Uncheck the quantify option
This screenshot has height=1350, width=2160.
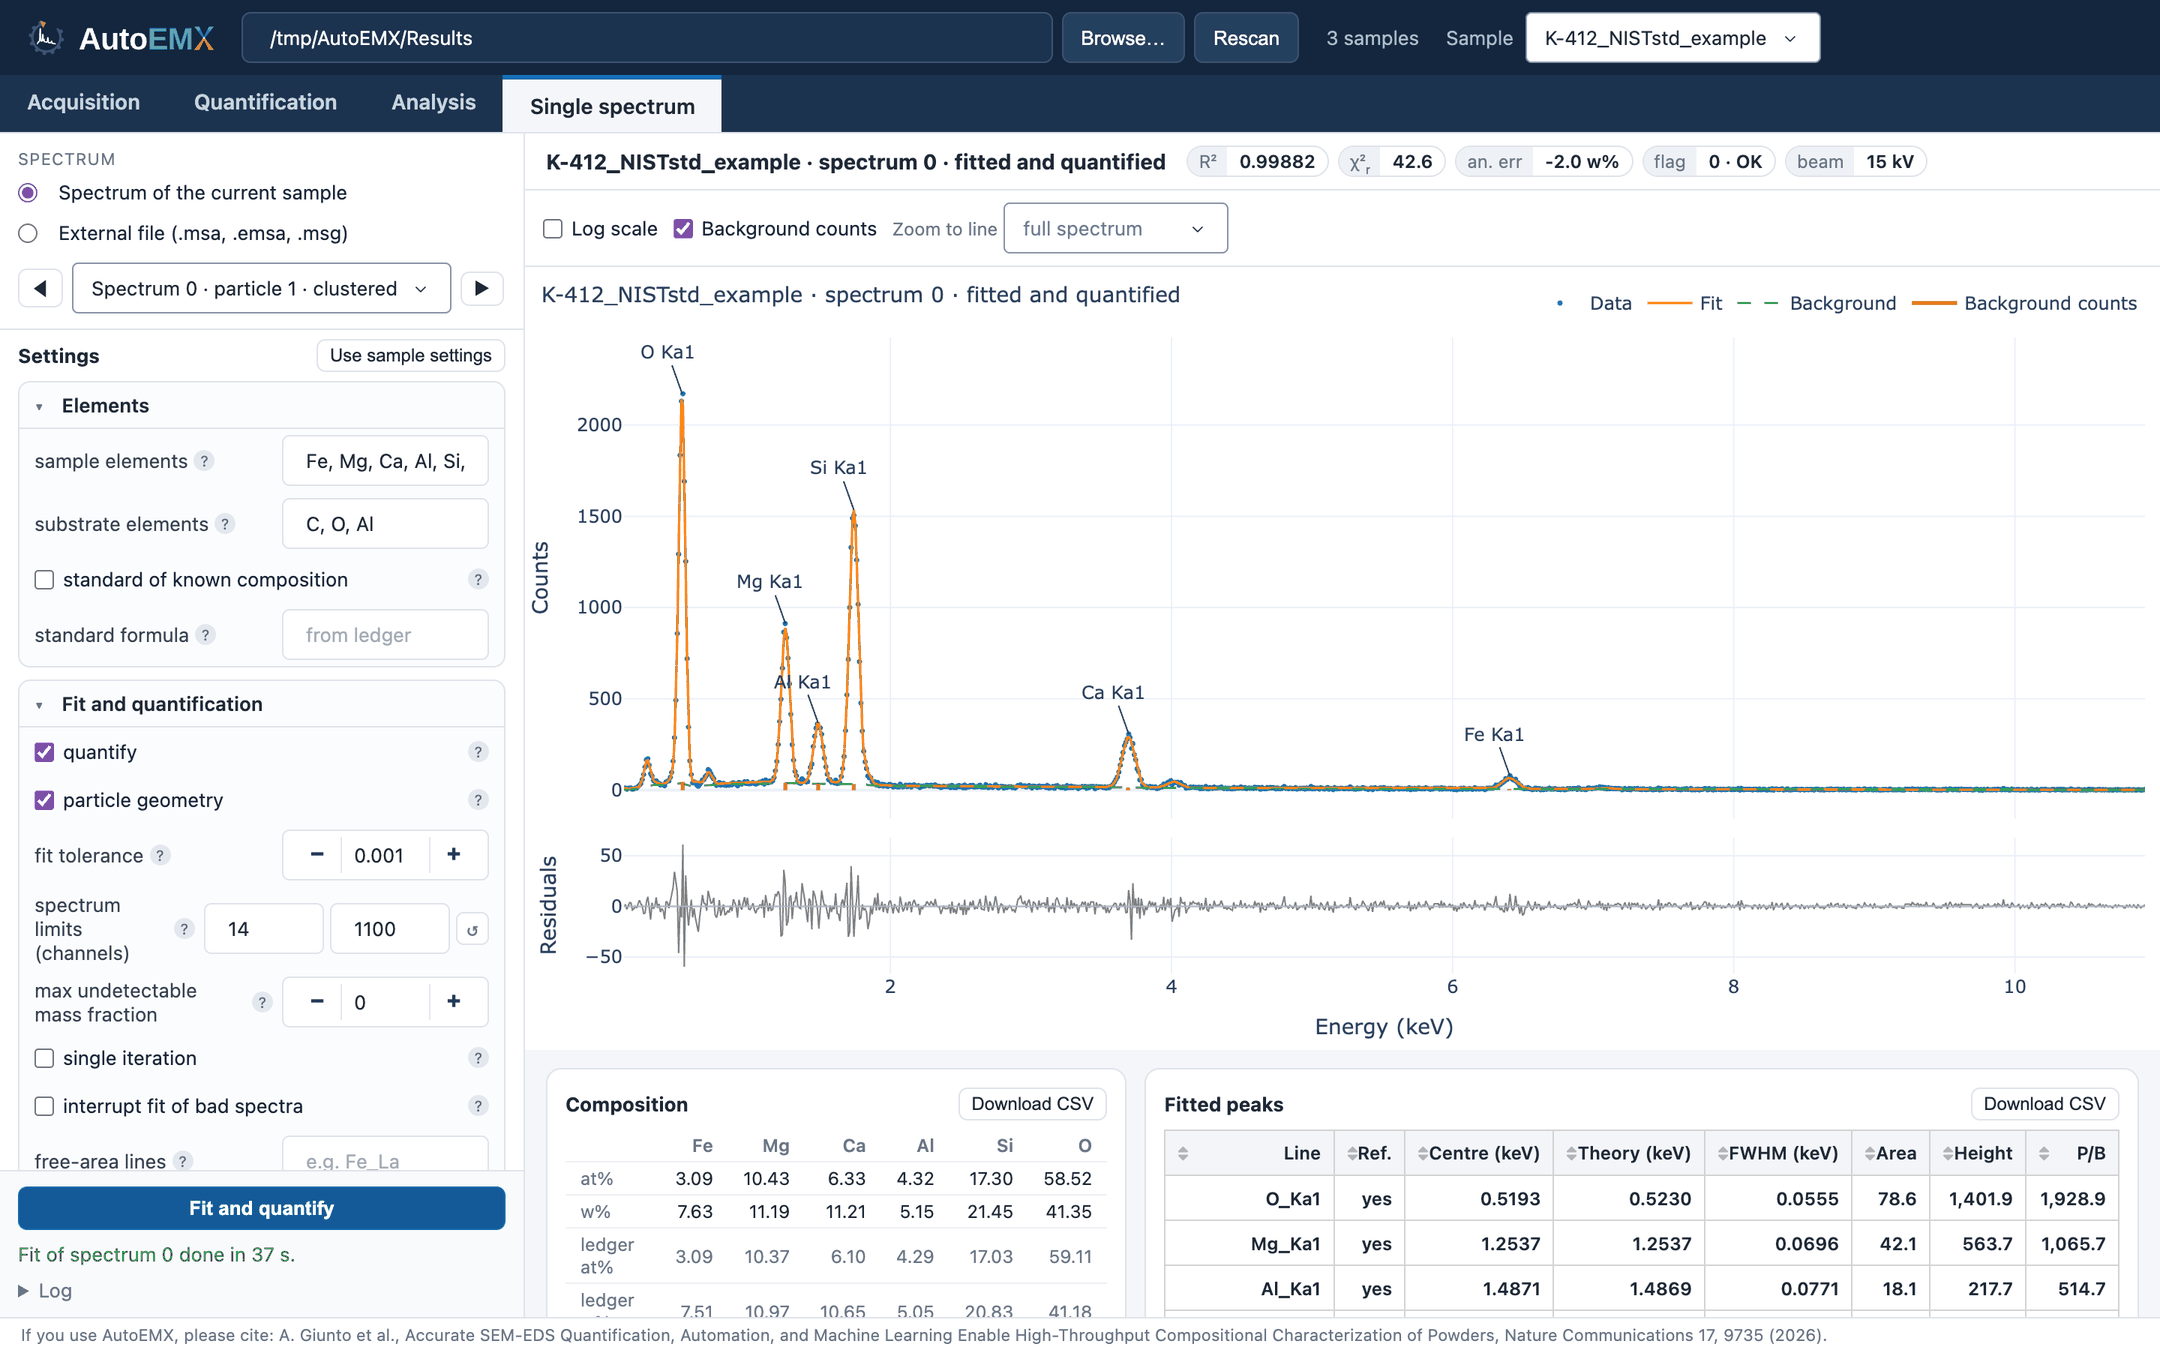[44, 752]
